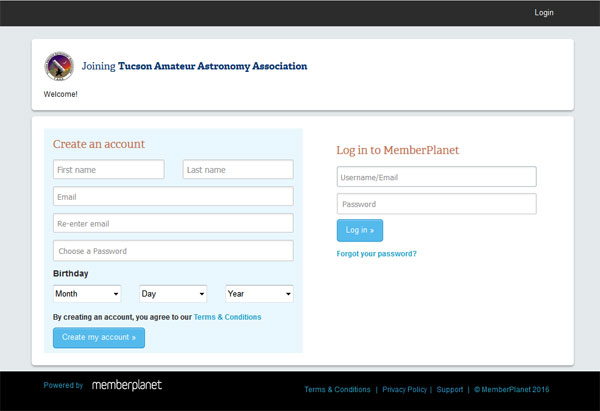600x411 pixels.
Task: Open the Month birthday dropdown
Action: (87, 294)
